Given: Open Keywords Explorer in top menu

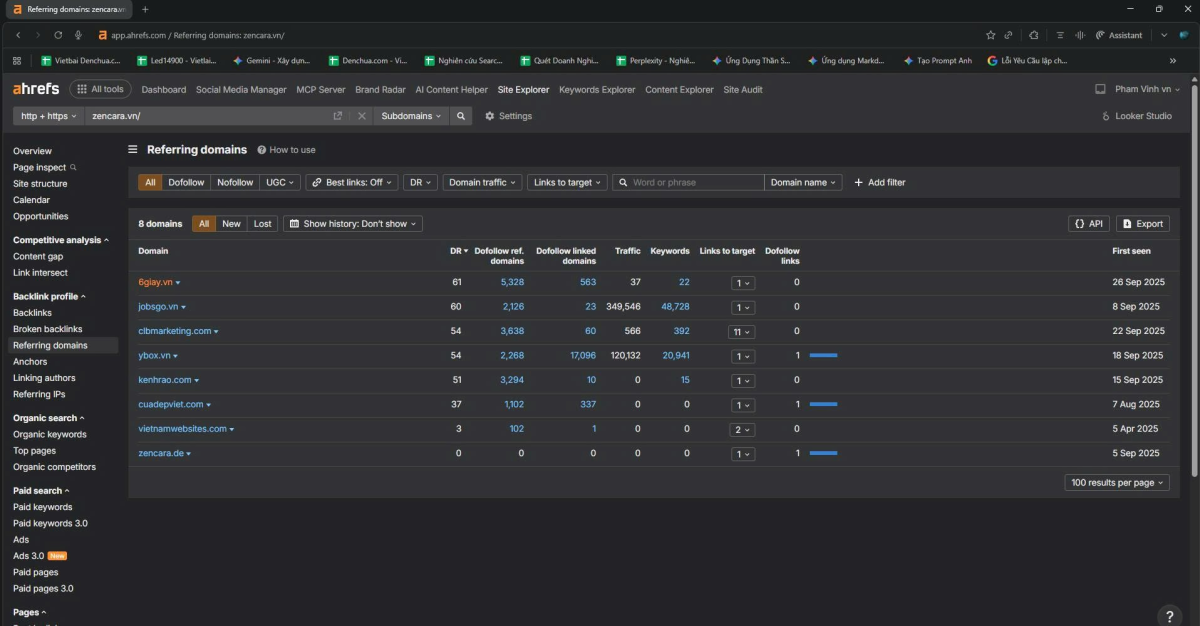Looking at the screenshot, I should (597, 90).
